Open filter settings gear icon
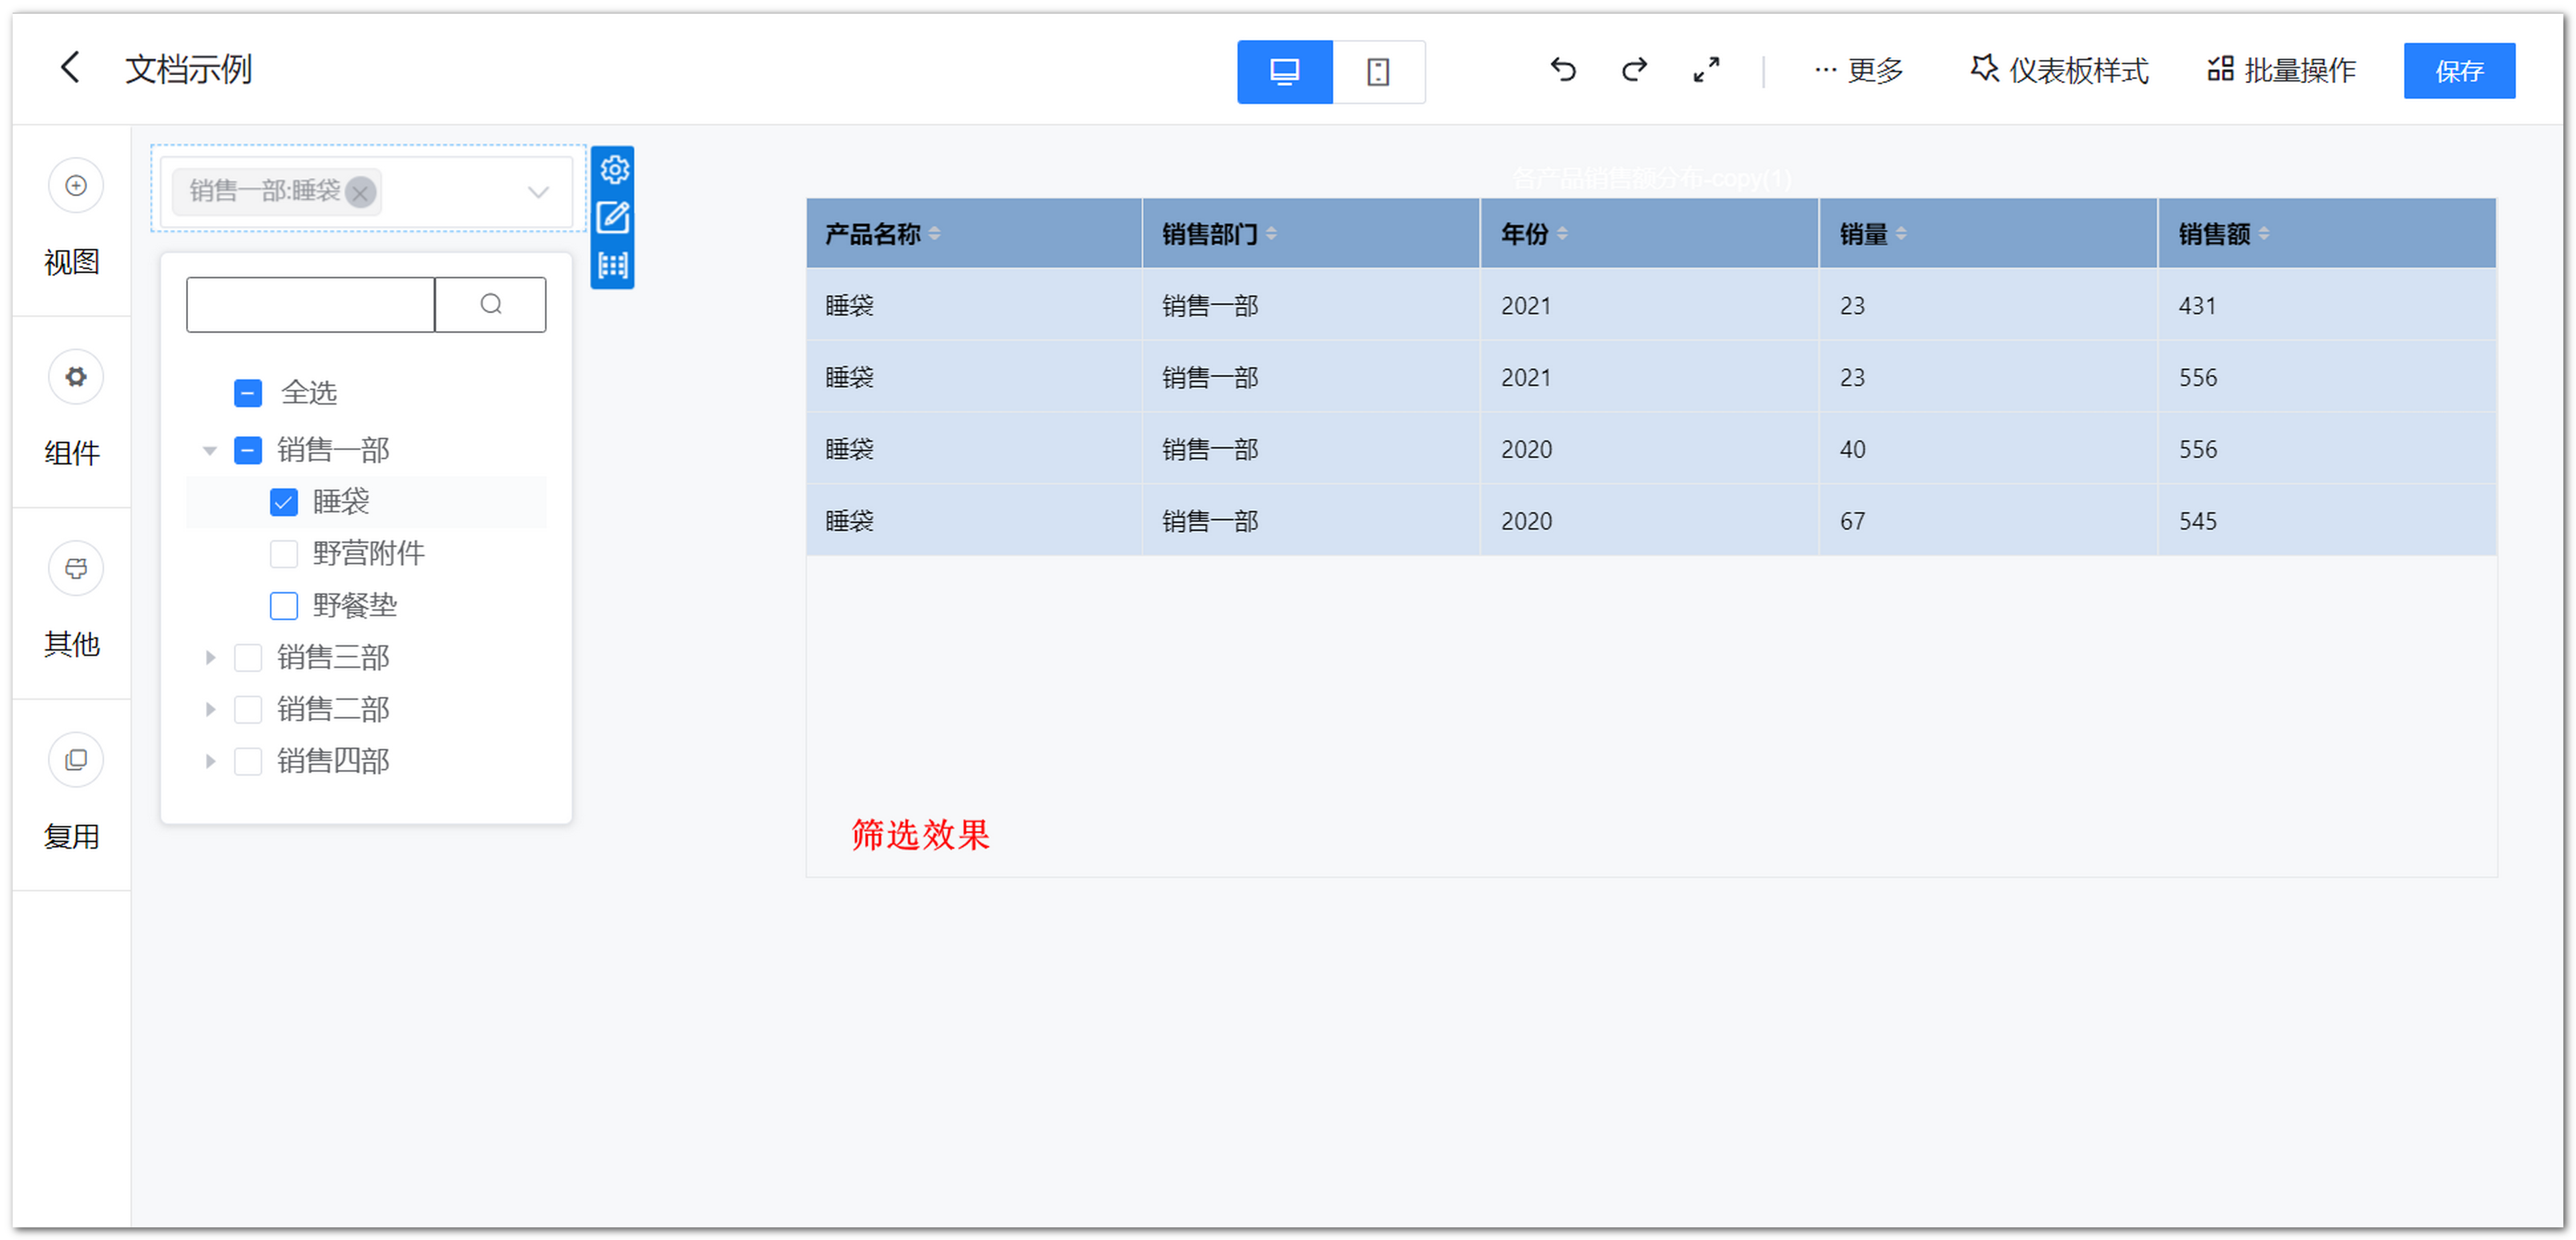 [x=614, y=170]
